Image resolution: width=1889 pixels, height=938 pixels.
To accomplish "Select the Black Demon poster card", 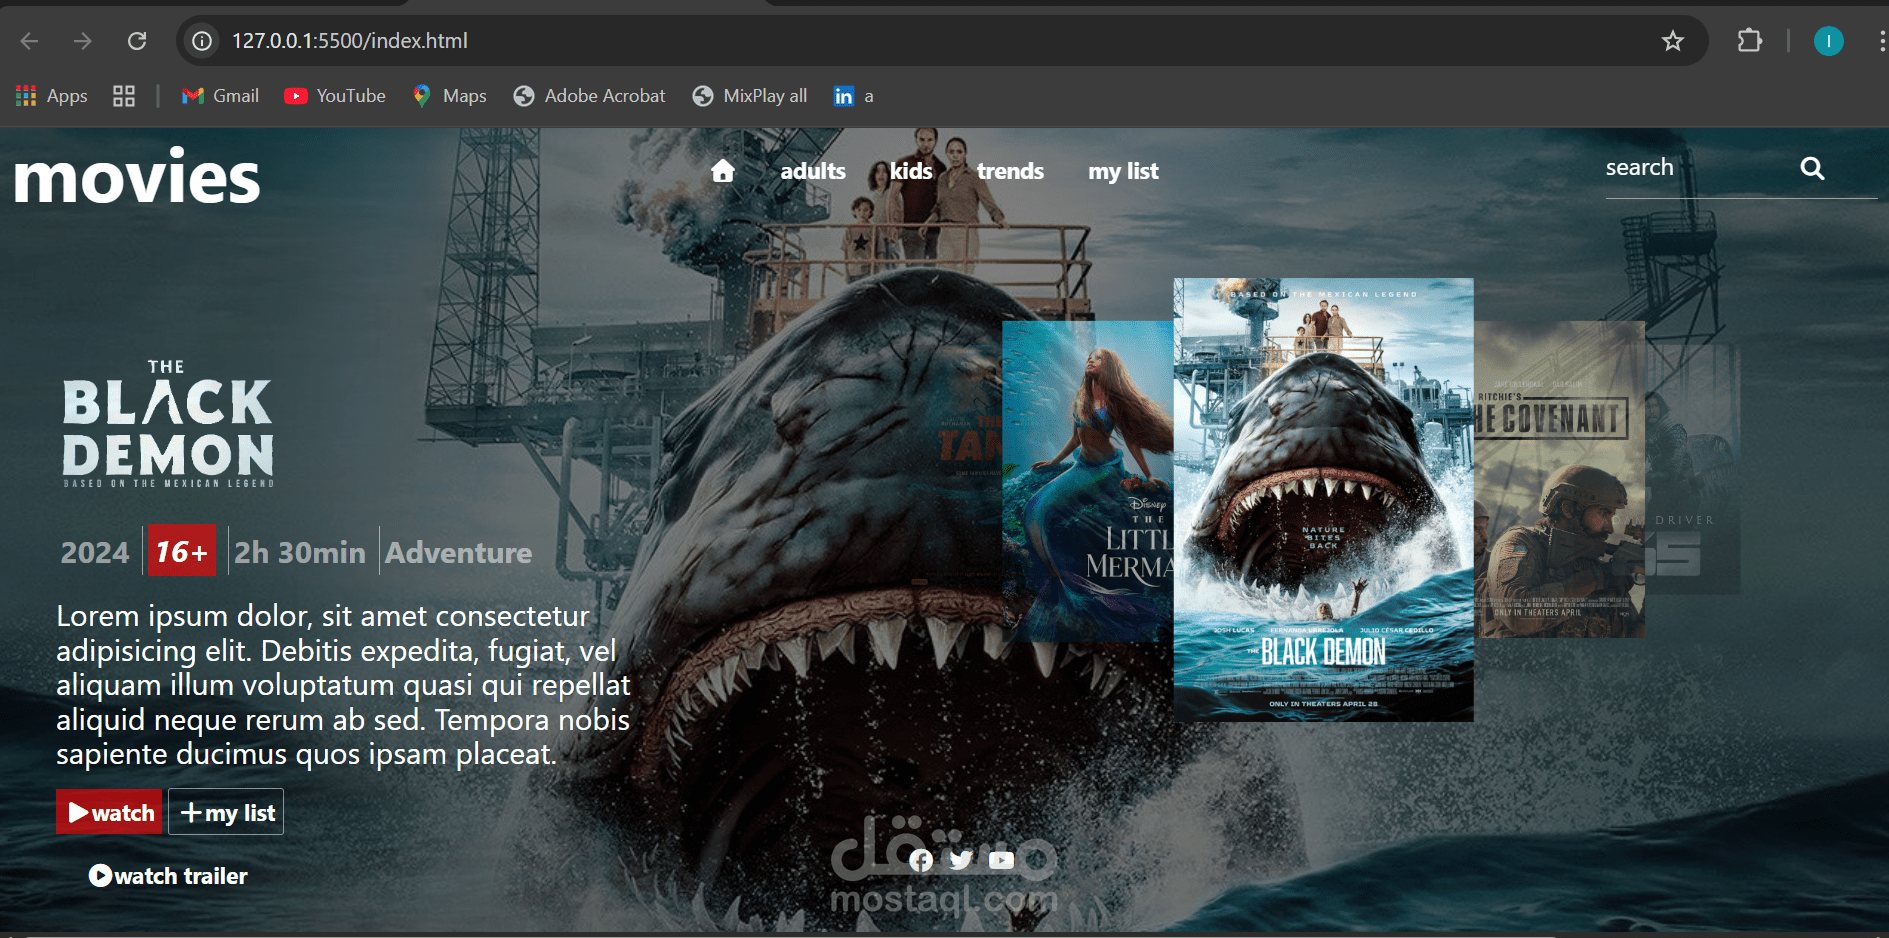I will (1323, 500).
